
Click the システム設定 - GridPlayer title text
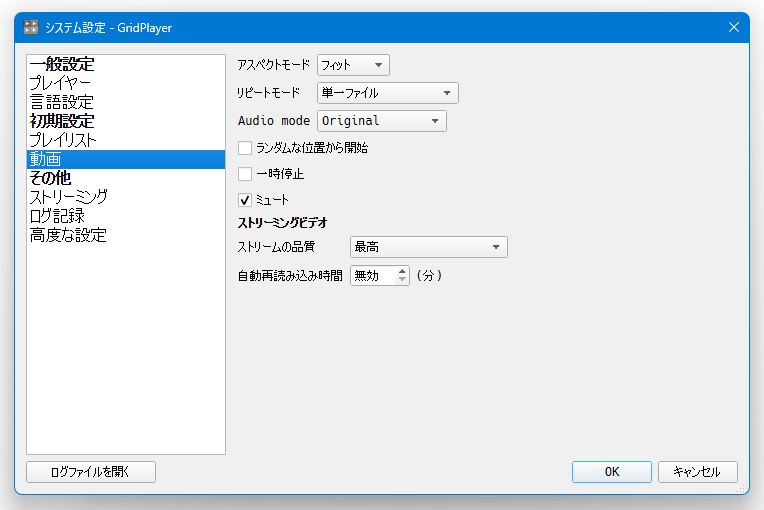[x=108, y=28]
